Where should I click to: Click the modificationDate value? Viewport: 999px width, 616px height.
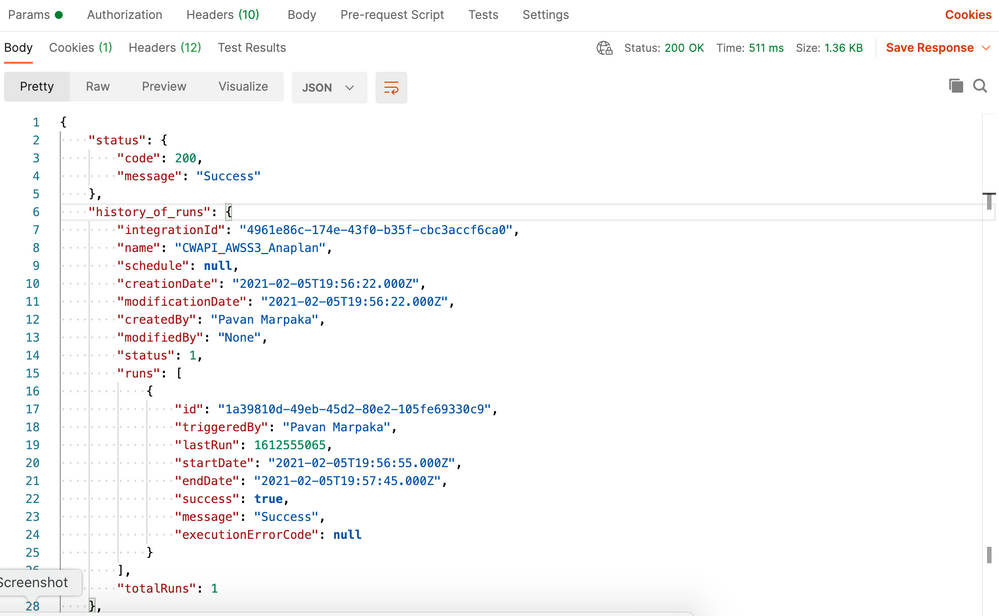[x=354, y=301]
